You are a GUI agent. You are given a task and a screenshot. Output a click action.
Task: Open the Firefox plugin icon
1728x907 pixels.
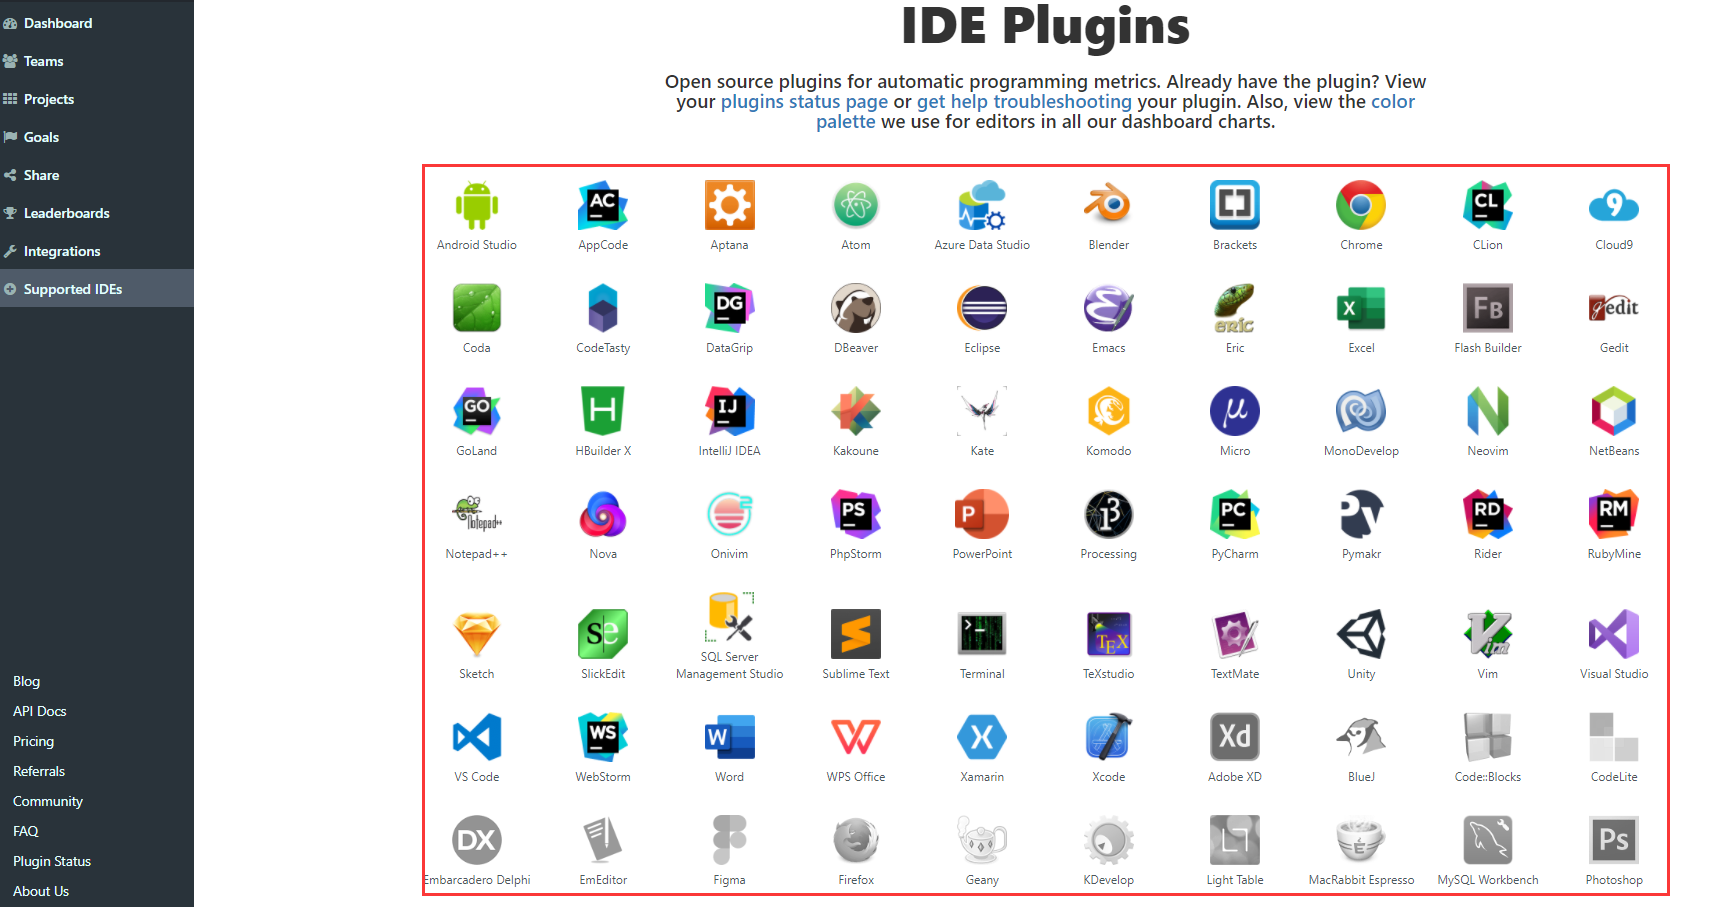[856, 840]
